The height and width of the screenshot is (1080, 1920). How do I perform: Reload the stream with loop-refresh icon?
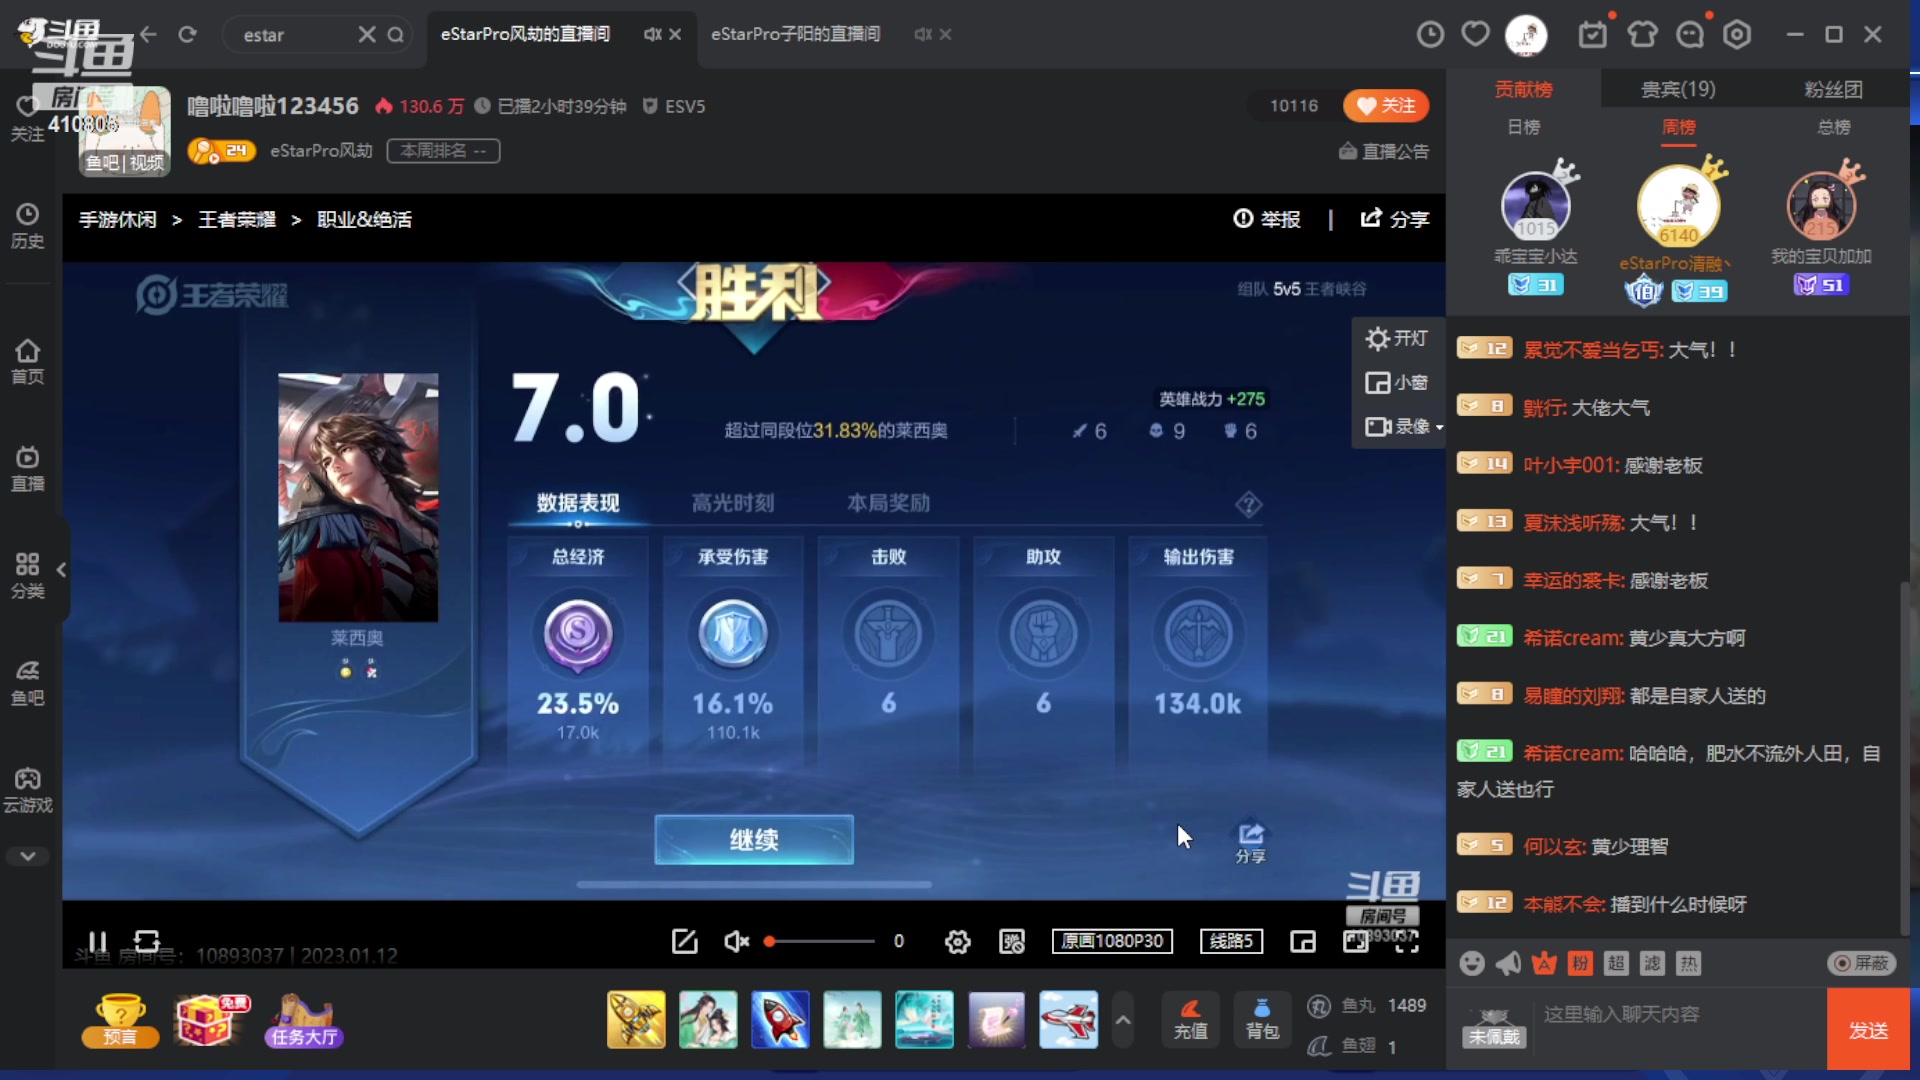pyautogui.click(x=147, y=941)
